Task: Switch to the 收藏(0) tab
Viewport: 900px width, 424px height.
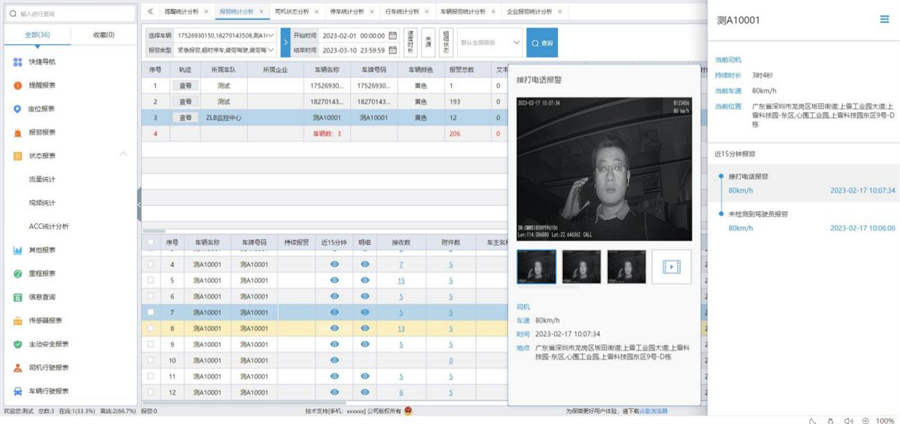Action: coord(102,35)
